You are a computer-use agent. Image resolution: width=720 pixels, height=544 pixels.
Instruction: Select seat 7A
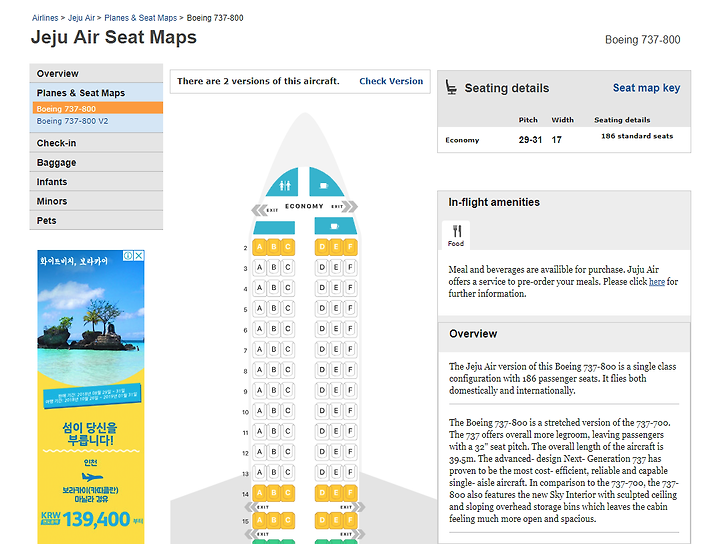(259, 349)
